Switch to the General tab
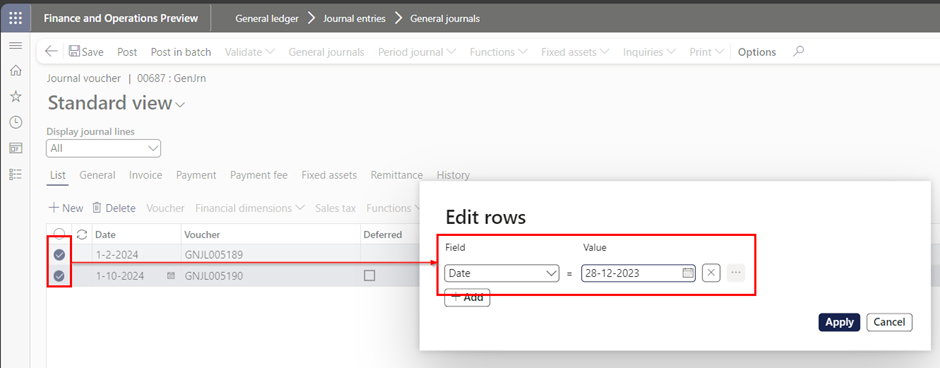The image size is (940, 368). pos(97,175)
